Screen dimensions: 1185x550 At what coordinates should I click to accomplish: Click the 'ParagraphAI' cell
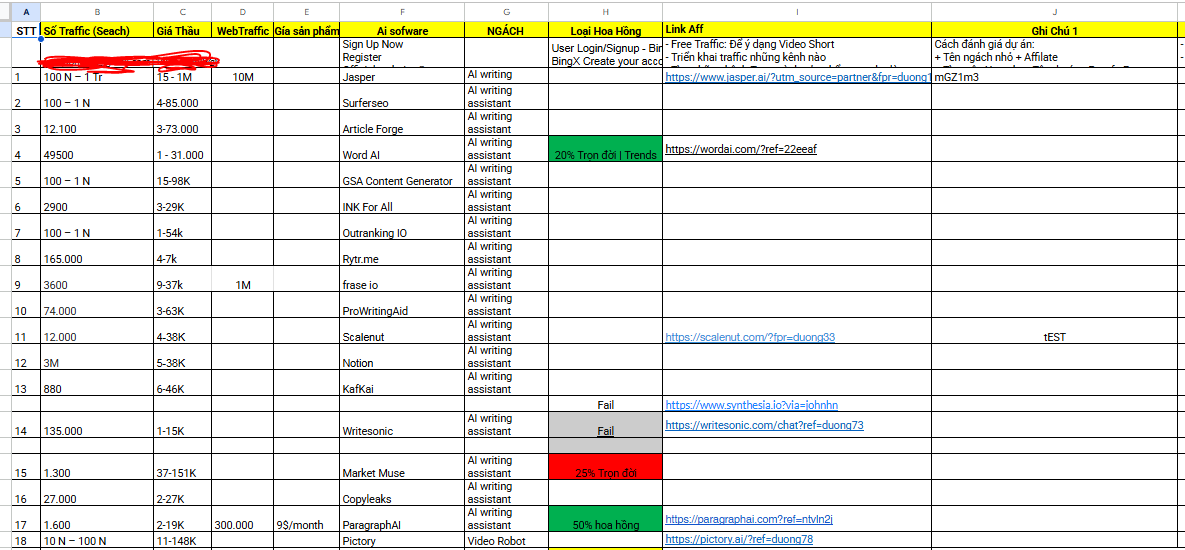(x=402, y=518)
